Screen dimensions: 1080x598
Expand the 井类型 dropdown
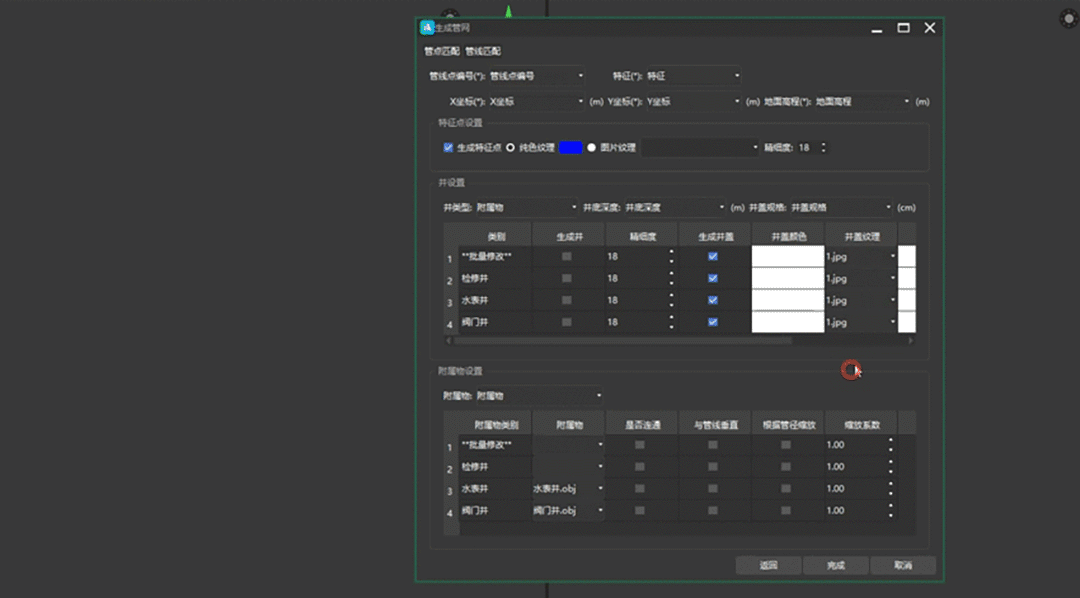click(526, 207)
